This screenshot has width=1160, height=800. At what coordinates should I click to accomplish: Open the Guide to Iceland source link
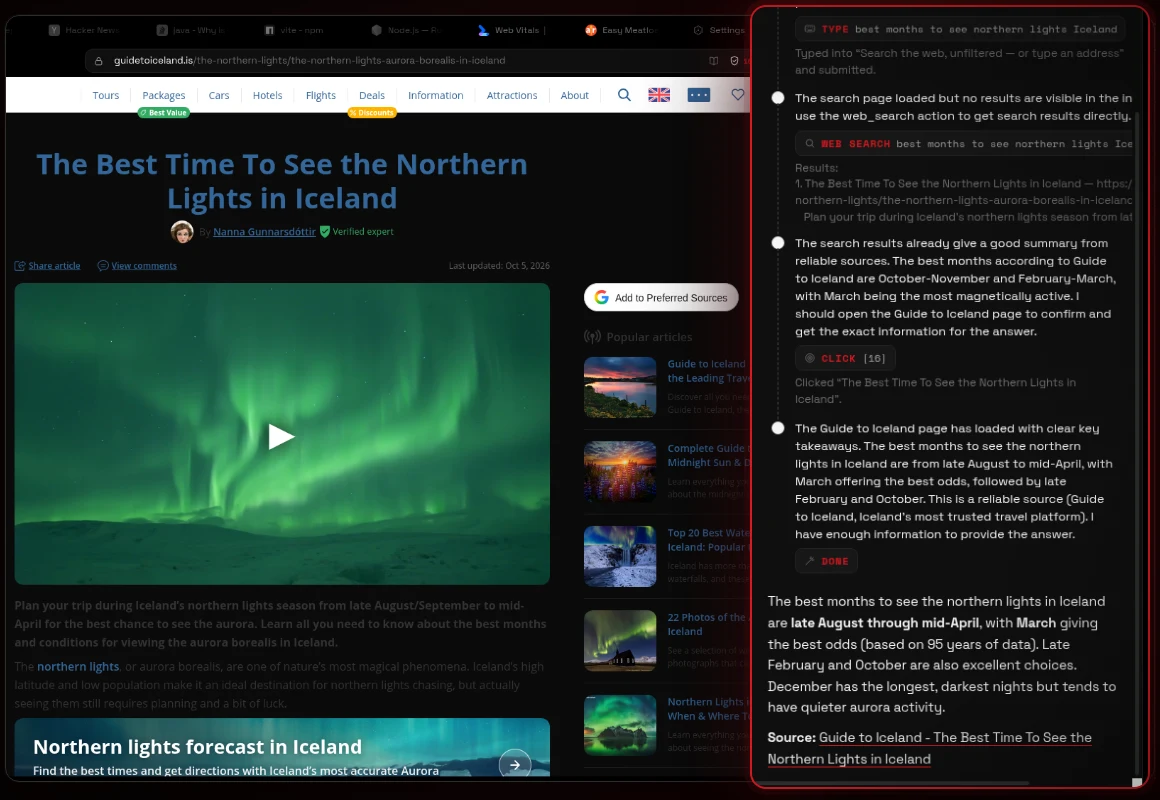pos(929,748)
